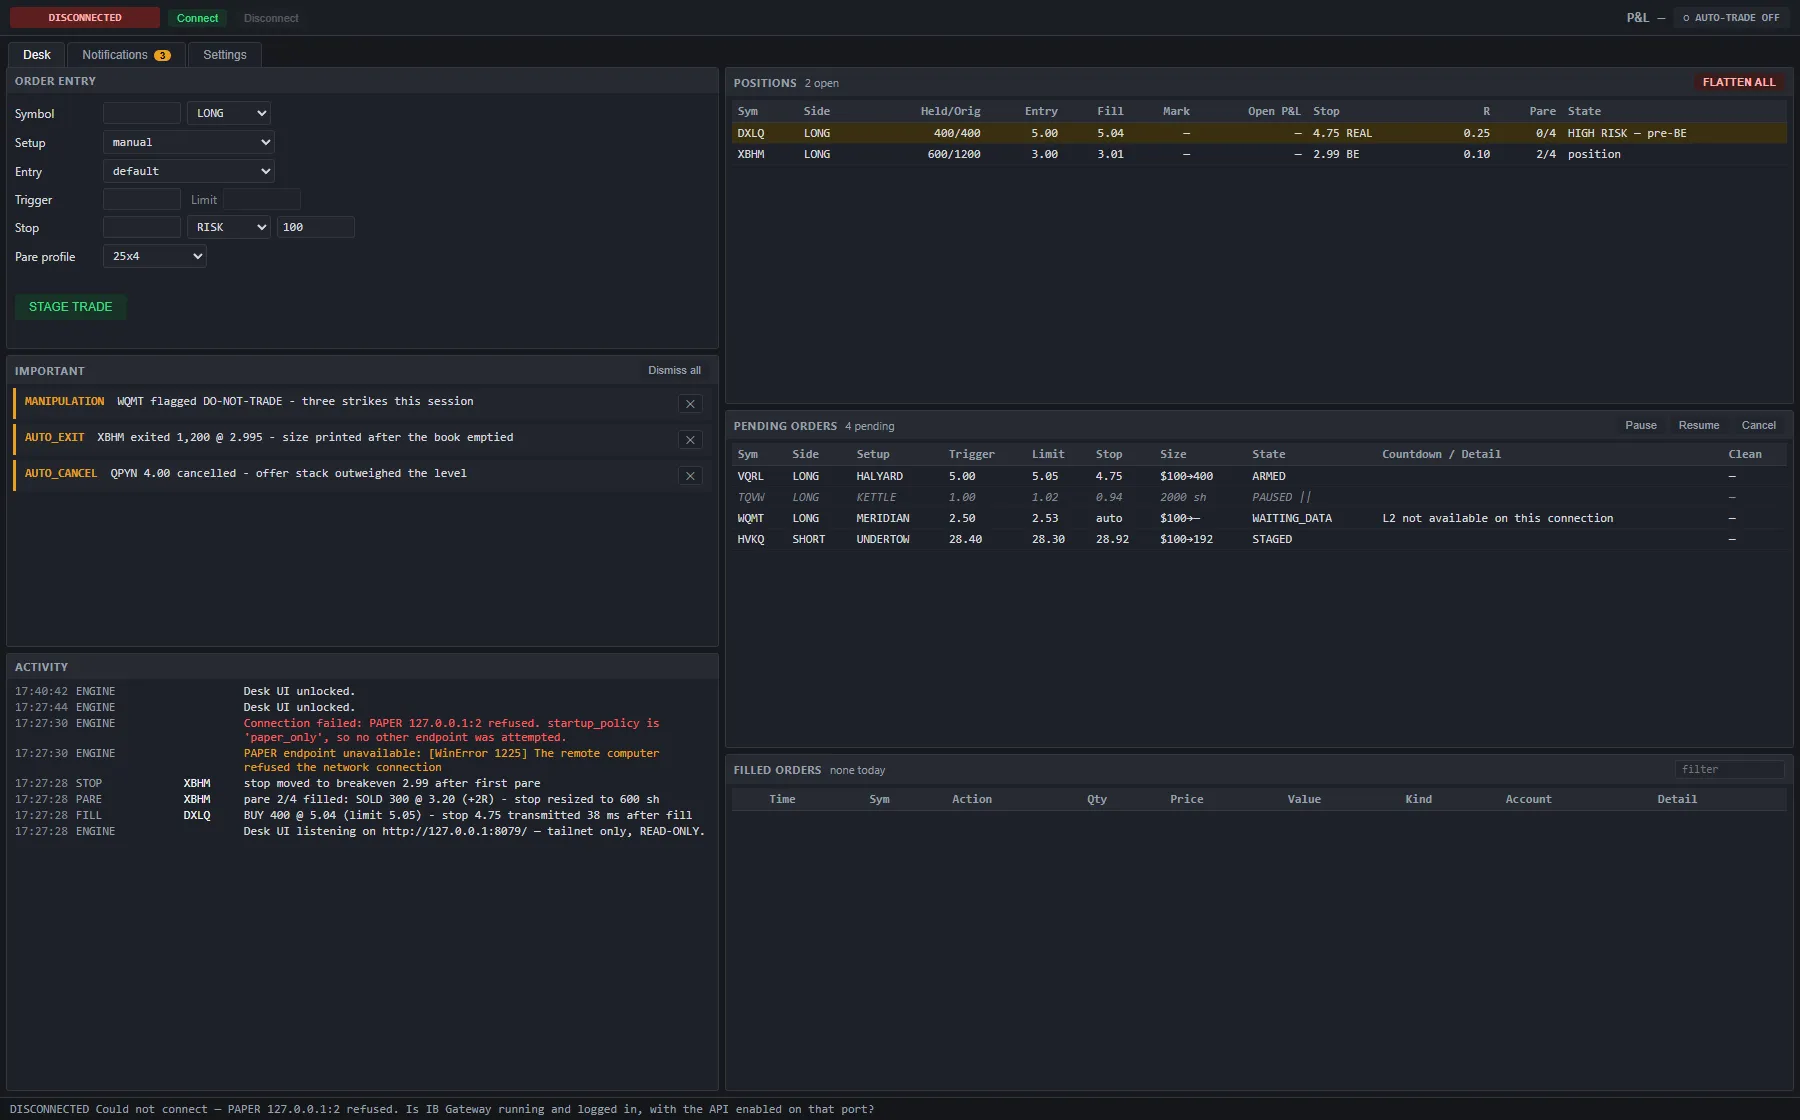Click Cancel in Pending Orders header
The width and height of the screenshot is (1800, 1120).
(1759, 425)
